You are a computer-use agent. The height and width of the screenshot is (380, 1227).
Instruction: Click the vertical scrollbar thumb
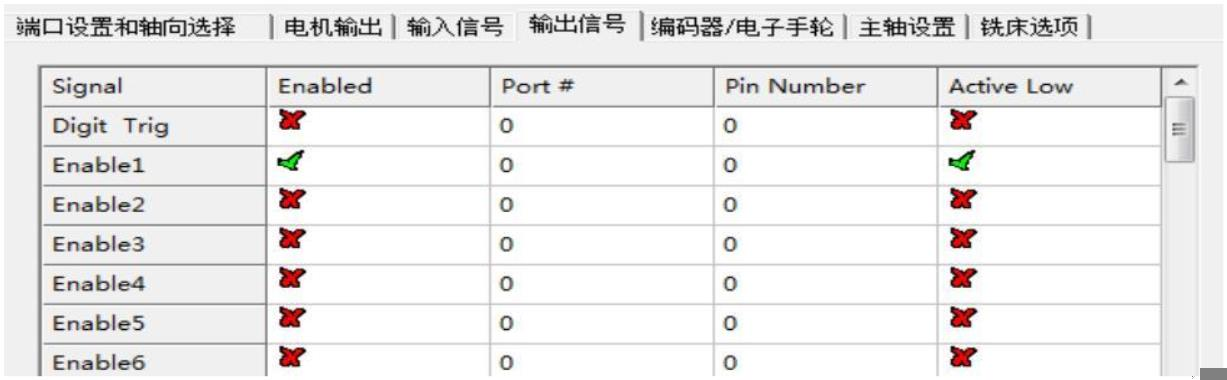coord(1182,131)
